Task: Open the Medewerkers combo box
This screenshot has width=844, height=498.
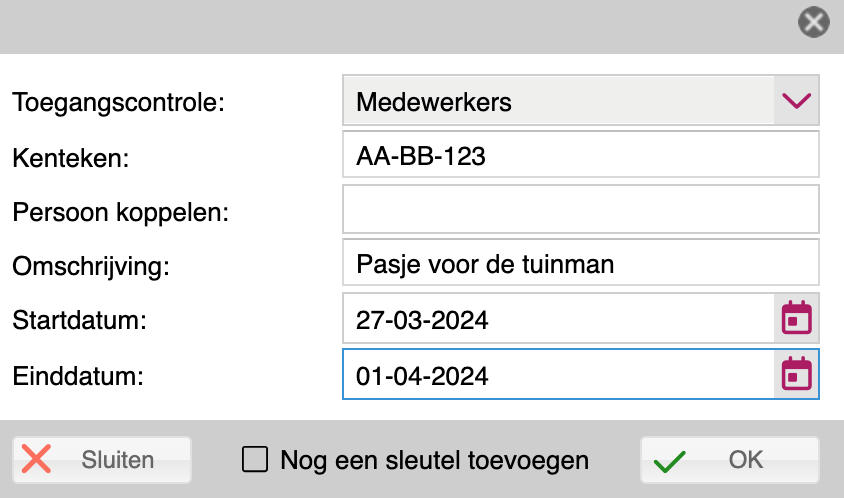Action: point(581,101)
